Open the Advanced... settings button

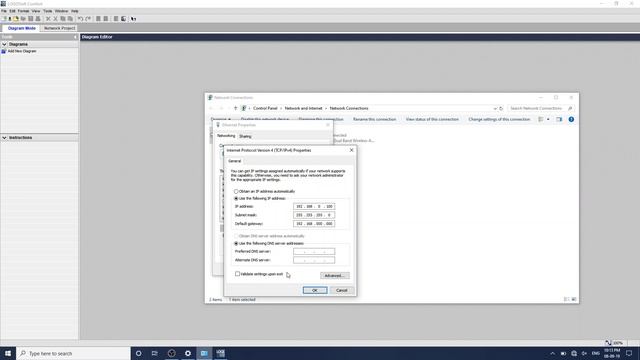click(x=335, y=276)
